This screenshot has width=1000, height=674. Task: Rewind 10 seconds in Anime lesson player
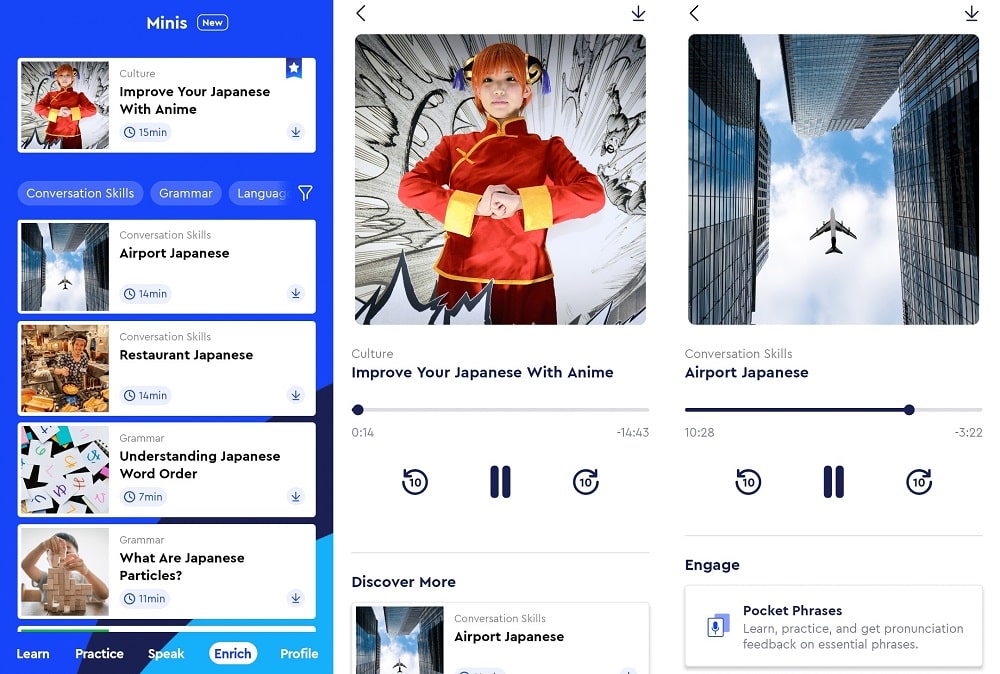pos(415,482)
